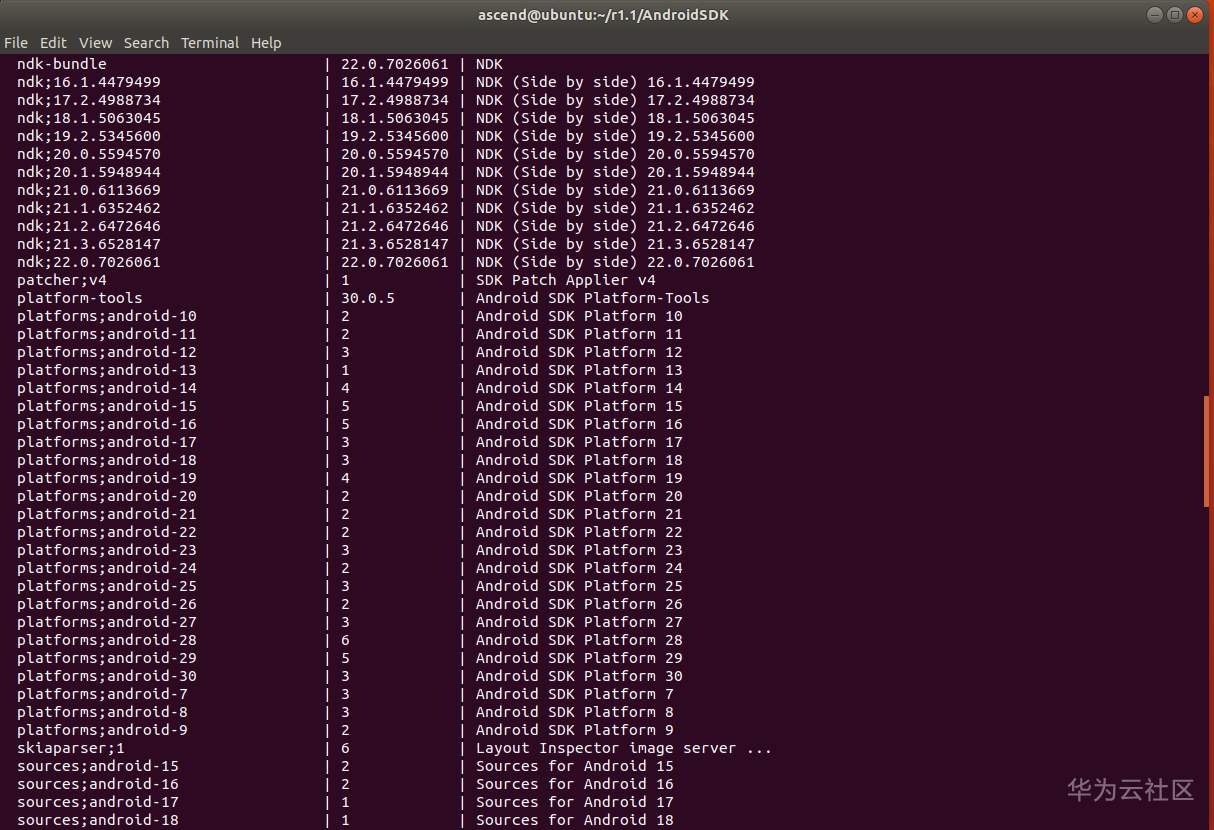Click the platforms;android-27 entry
Image resolution: width=1214 pixels, height=830 pixels.
tap(107, 622)
